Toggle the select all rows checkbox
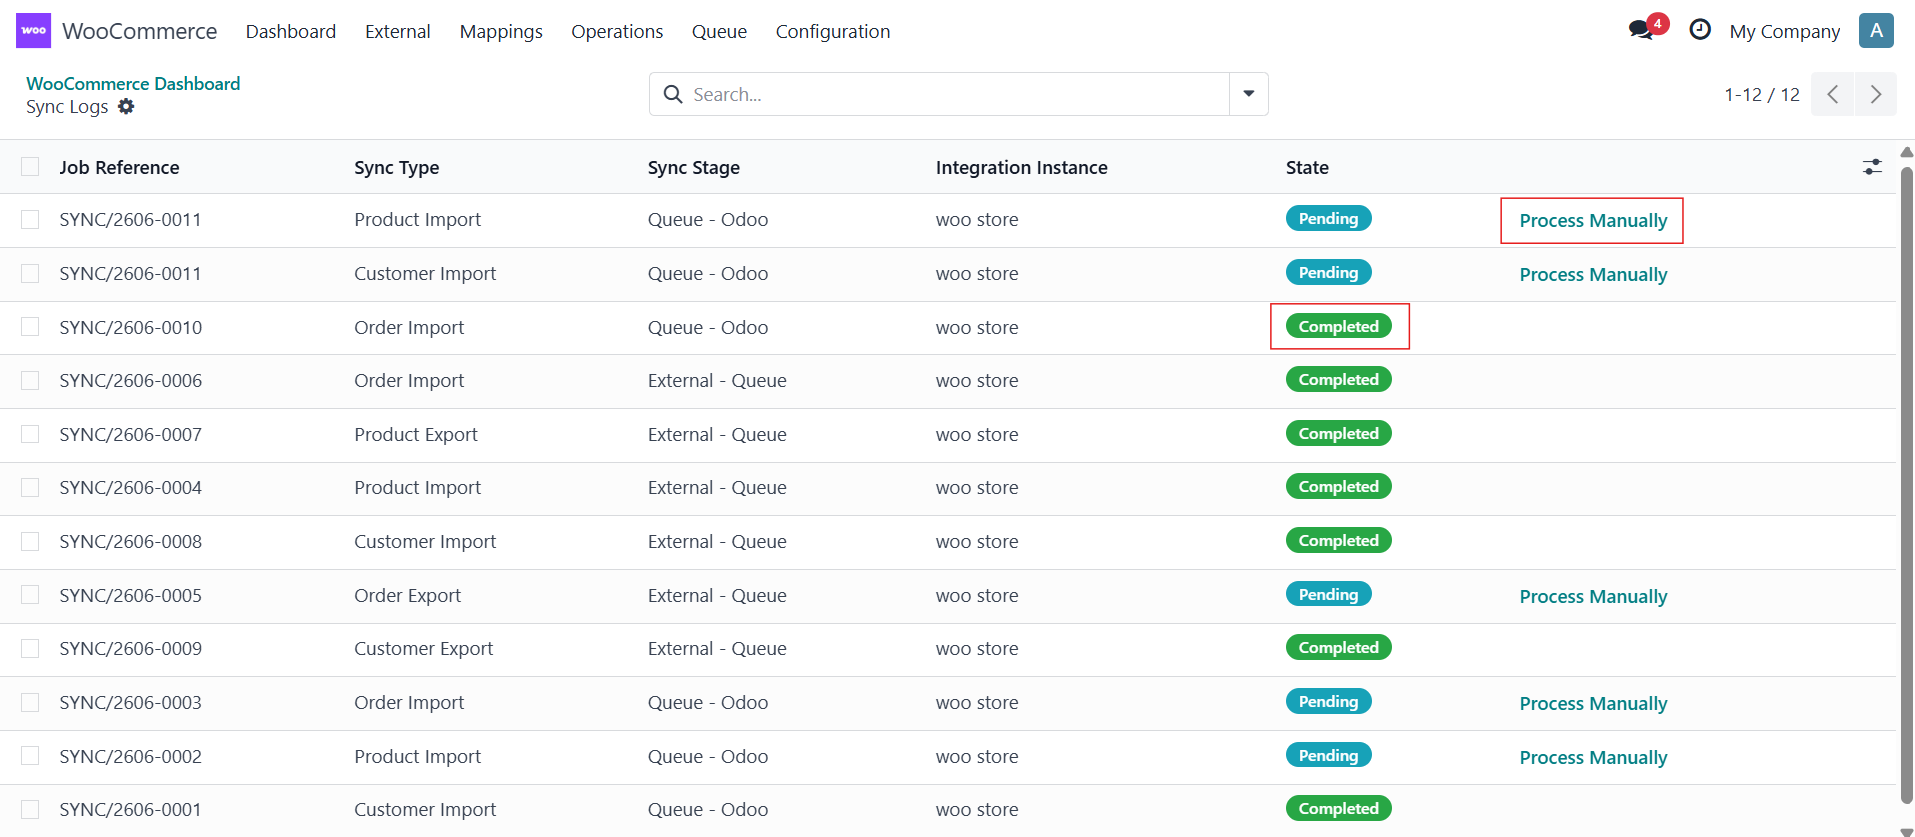 pos(30,166)
